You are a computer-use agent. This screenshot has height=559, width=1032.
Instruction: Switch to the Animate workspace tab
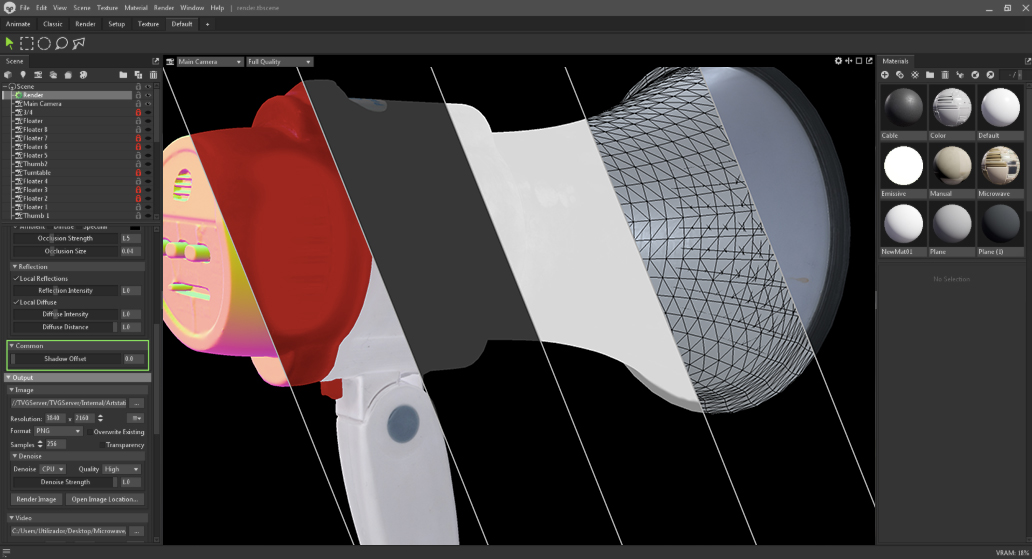(18, 24)
